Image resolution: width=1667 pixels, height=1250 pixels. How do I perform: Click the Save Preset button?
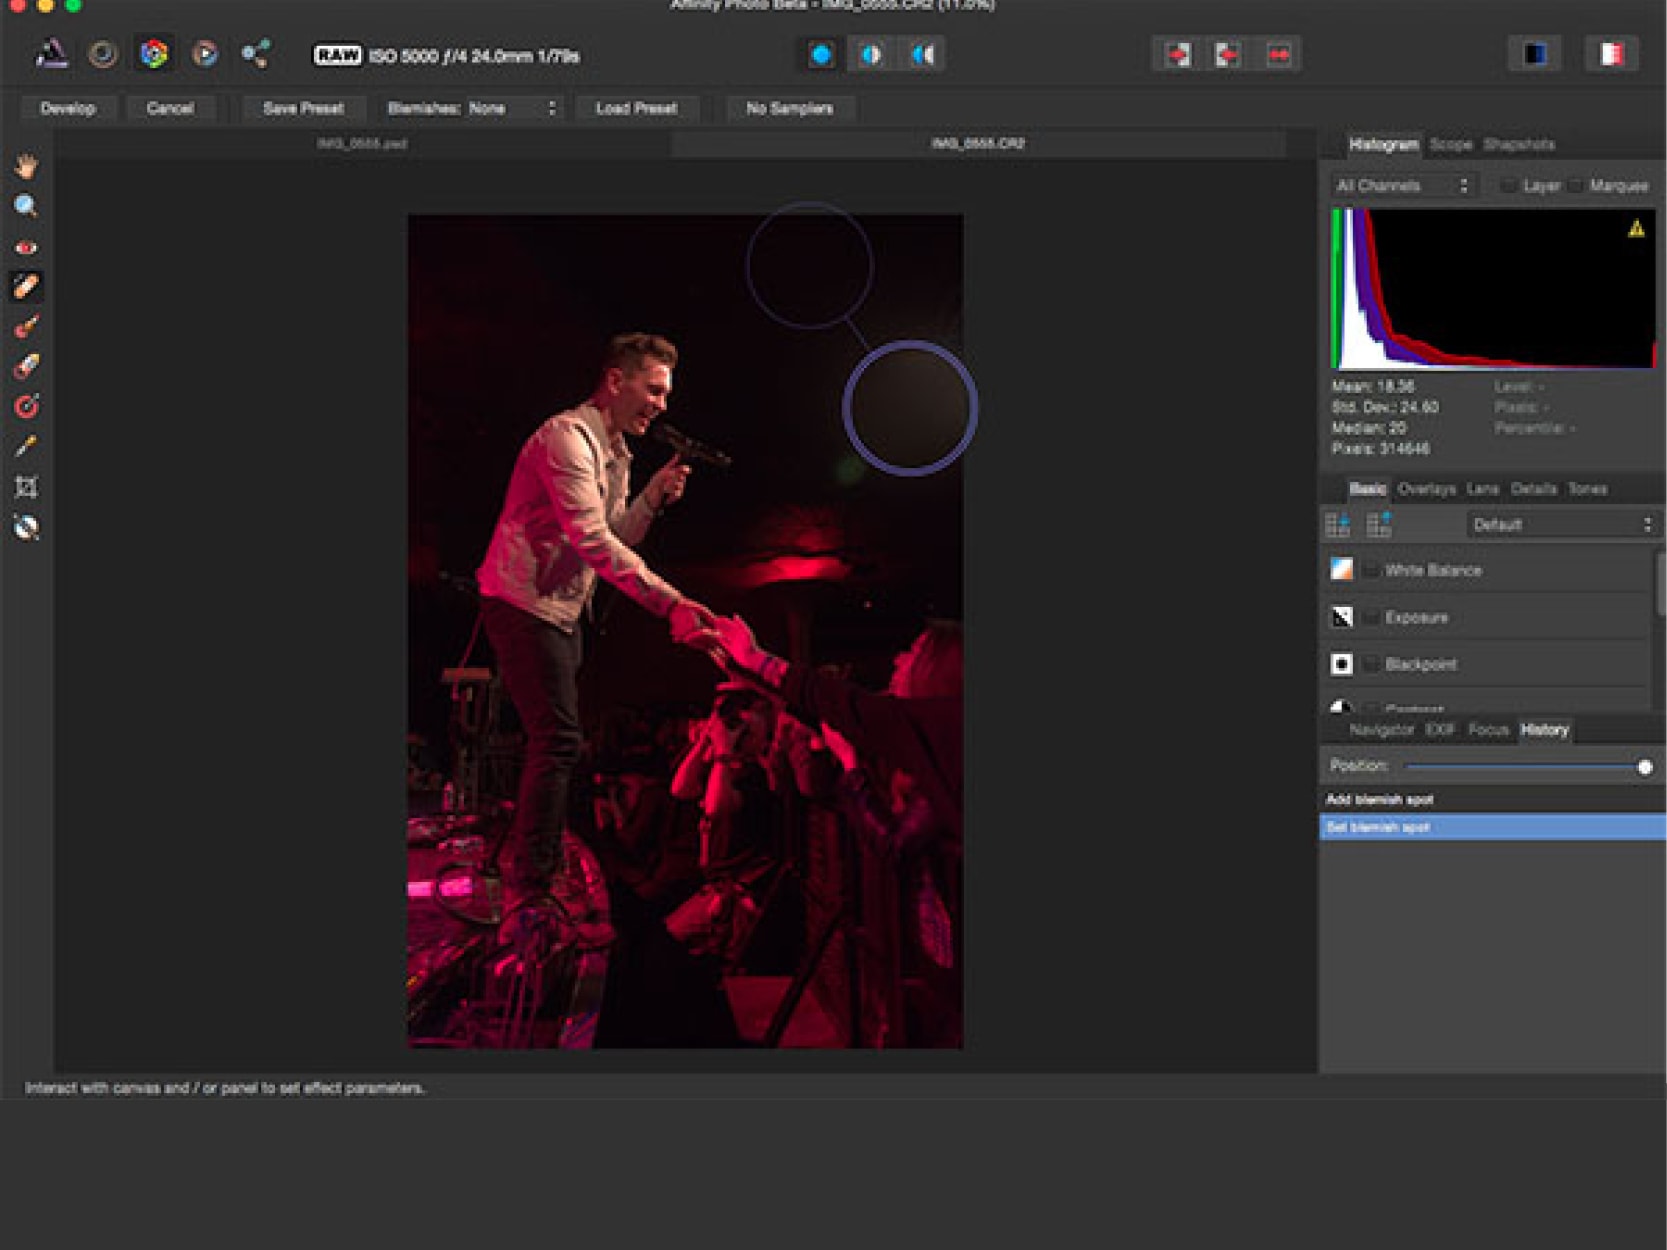[x=303, y=108]
